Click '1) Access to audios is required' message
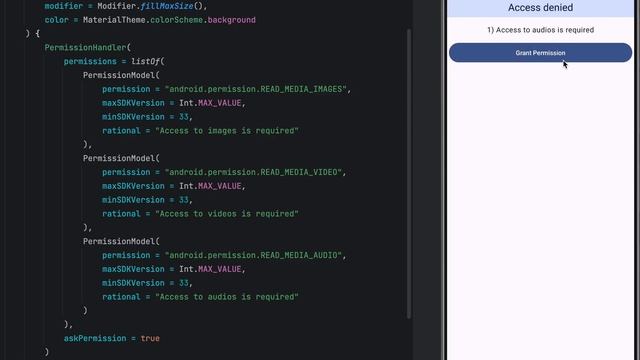Image resolution: width=640 pixels, height=360 pixels. (x=540, y=30)
